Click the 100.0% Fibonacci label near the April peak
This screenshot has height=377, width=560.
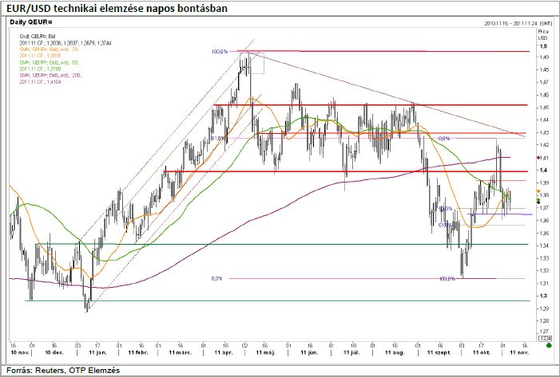[x=220, y=52]
